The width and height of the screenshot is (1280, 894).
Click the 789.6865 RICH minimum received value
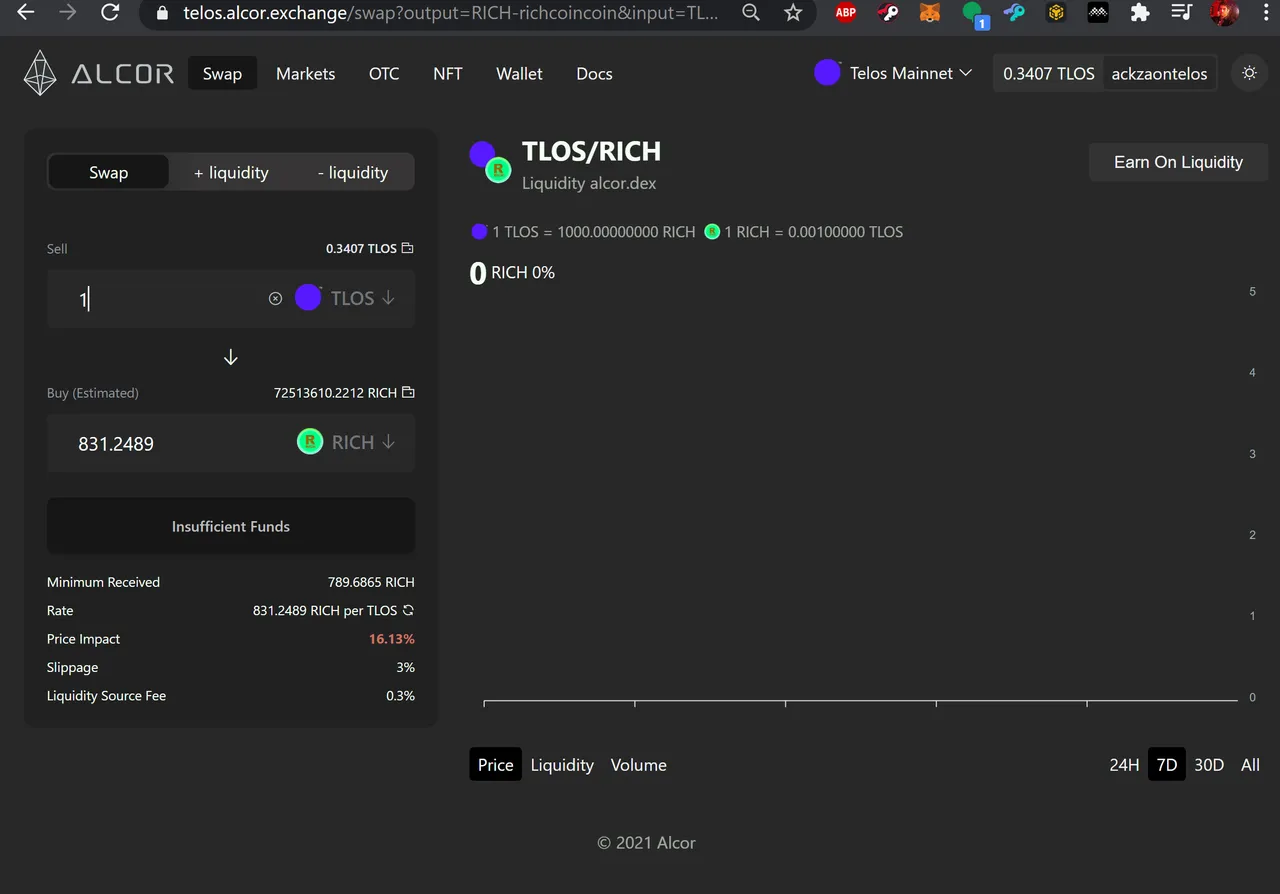click(371, 582)
